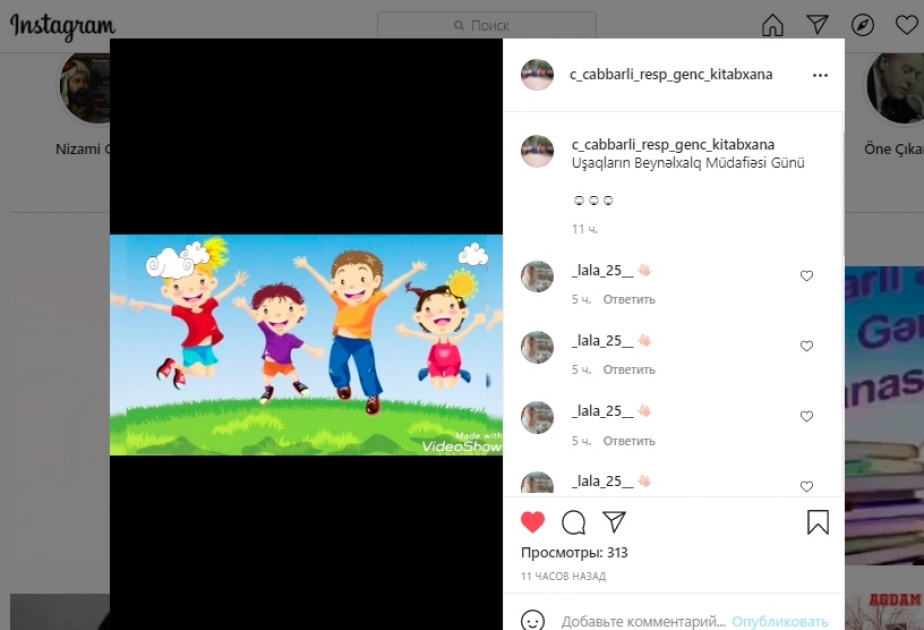This screenshot has width=924, height=630.
Task: Click the caption Uşaqların Beynəlxalq Müdafiəsi Günü
Action: 688,163
